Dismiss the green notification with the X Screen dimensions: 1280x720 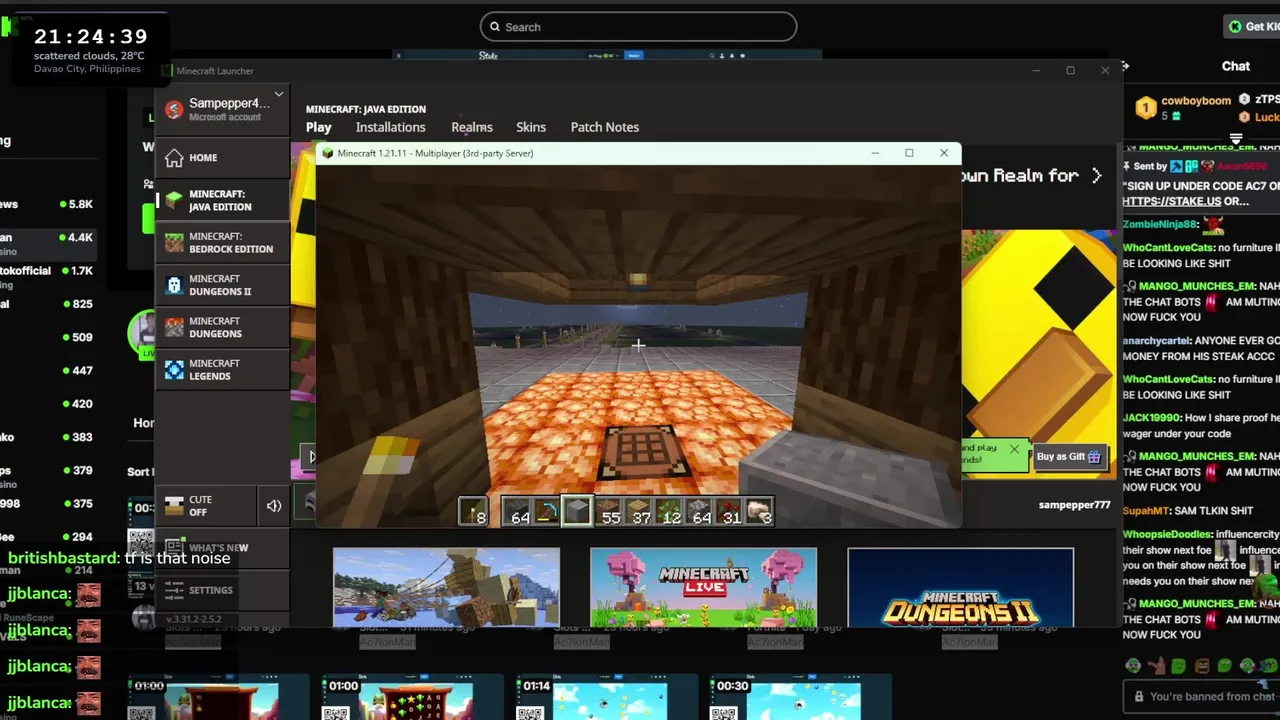click(1014, 449)
